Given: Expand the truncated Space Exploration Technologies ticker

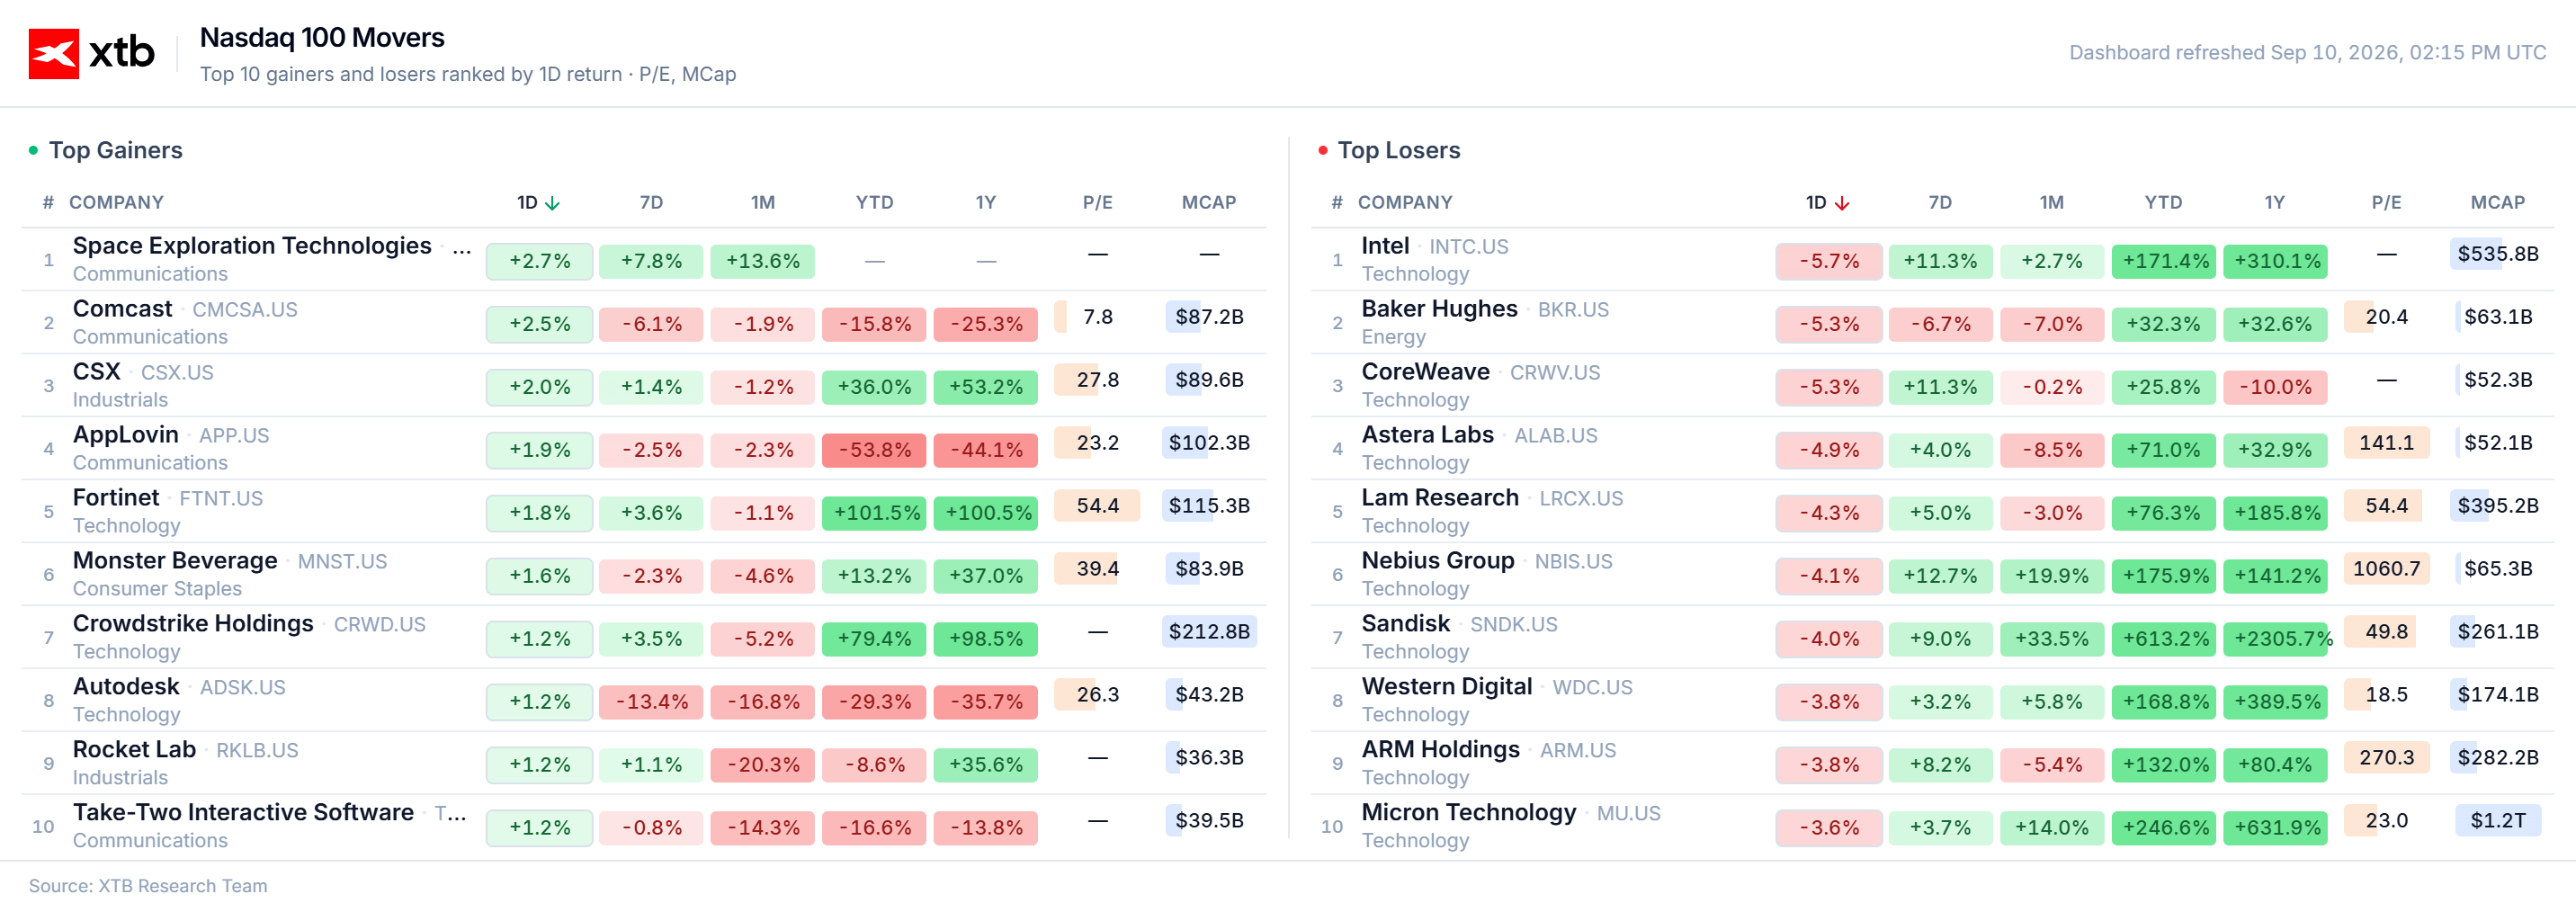Looking at the screenshot, I should tap(461, 246).
